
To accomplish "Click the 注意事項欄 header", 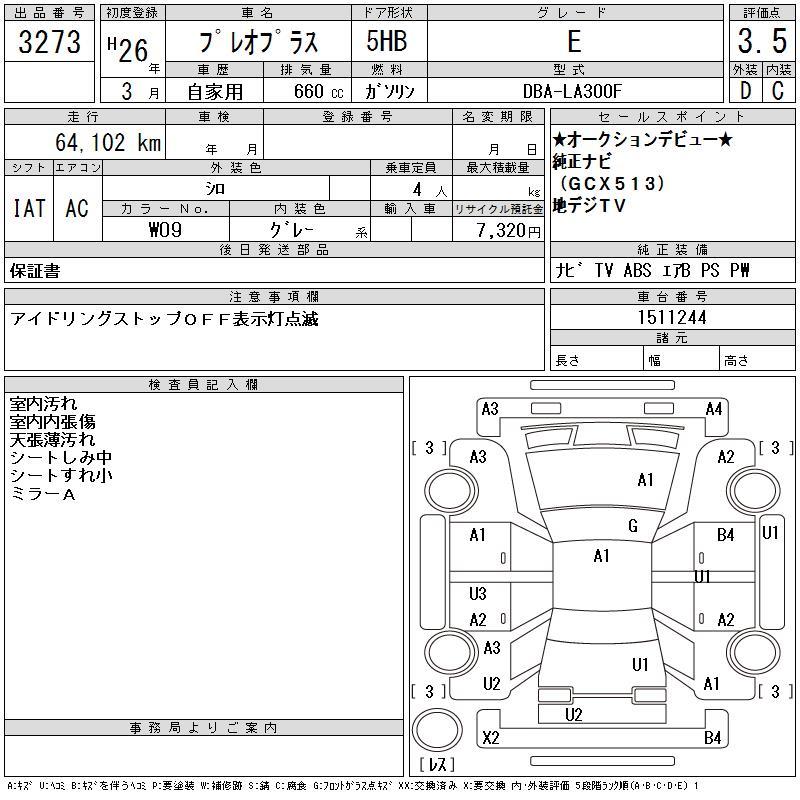I will tap(274, 296).
